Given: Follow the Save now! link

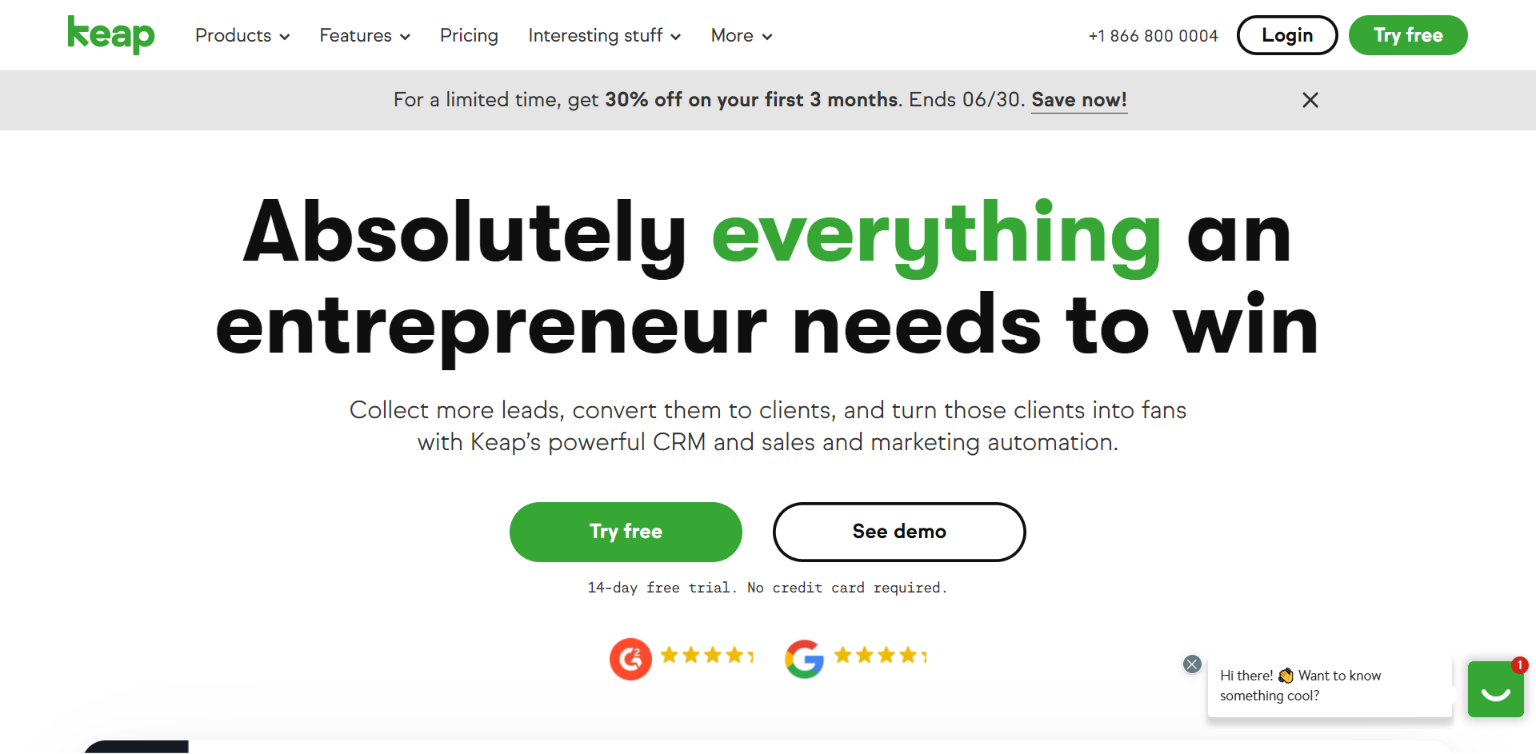Looking at the screenshot, I should [x=1079, y=100].
